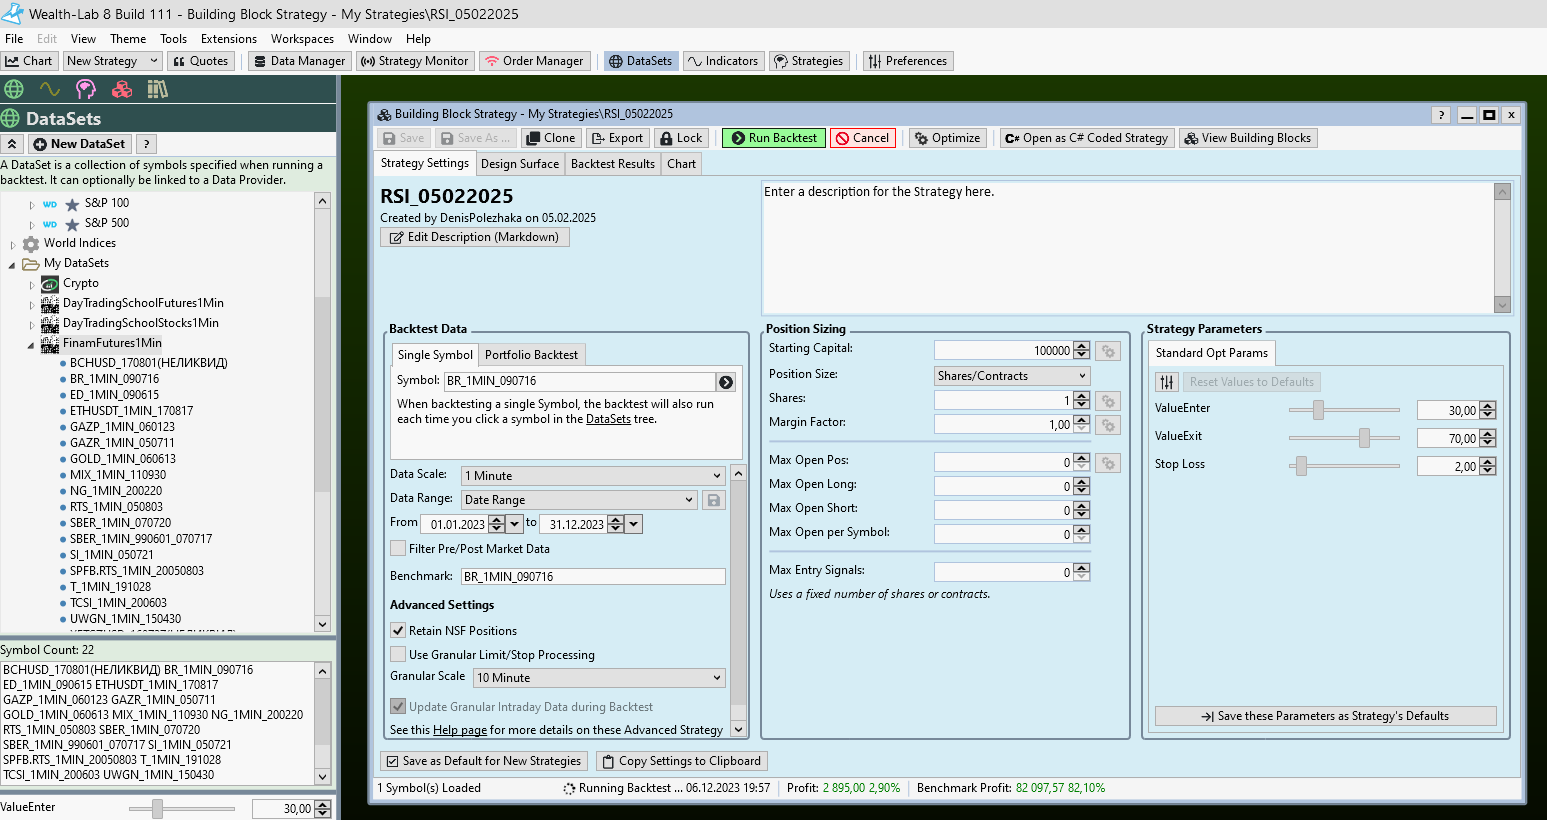Click the gear icon beside Max Open Pos
1547x820 pixels.
click(x=1108, y=463)
